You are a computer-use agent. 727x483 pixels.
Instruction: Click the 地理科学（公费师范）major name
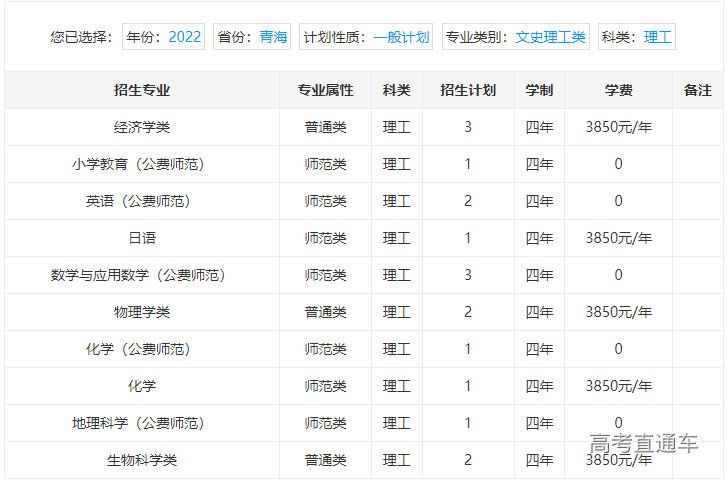coord(142,423)
